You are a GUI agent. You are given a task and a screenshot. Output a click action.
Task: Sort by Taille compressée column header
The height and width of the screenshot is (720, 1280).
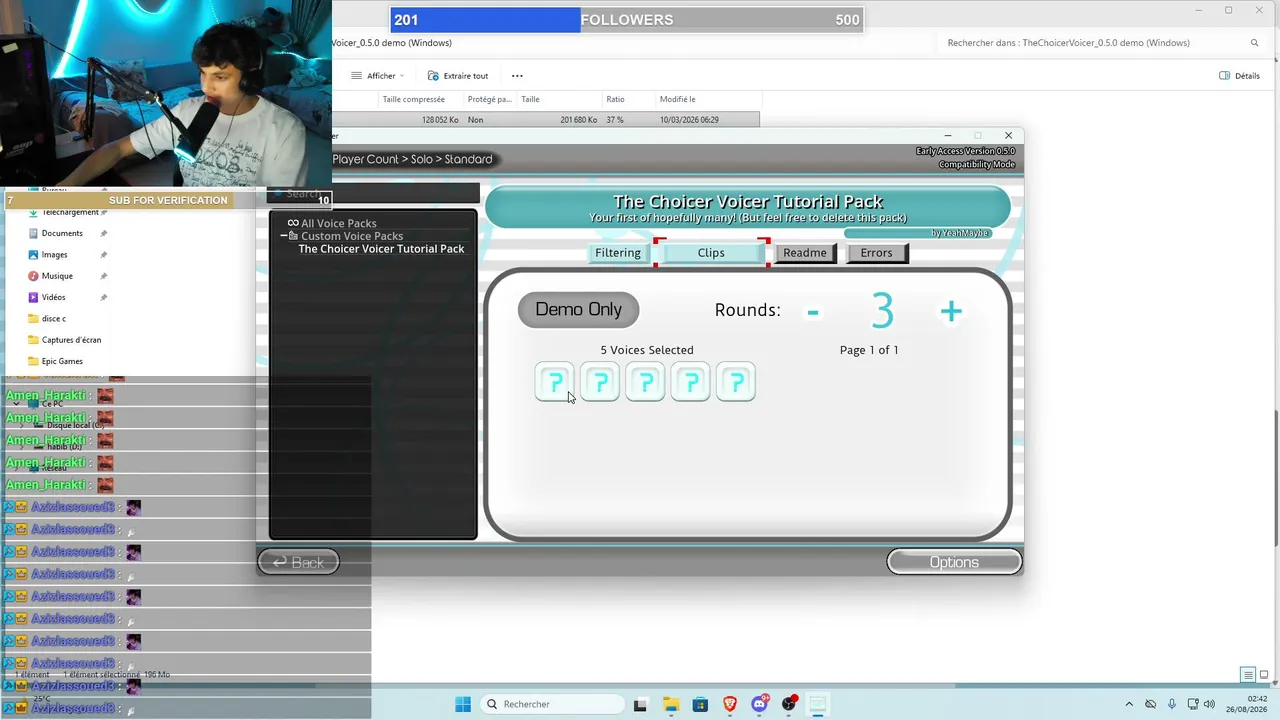point(414,100)
